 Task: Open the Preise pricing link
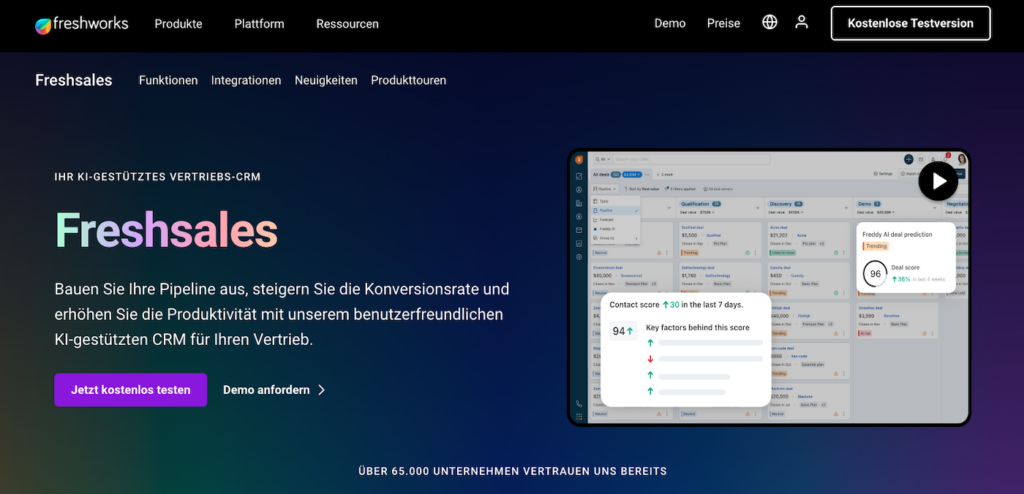click(x=724, y=23)
